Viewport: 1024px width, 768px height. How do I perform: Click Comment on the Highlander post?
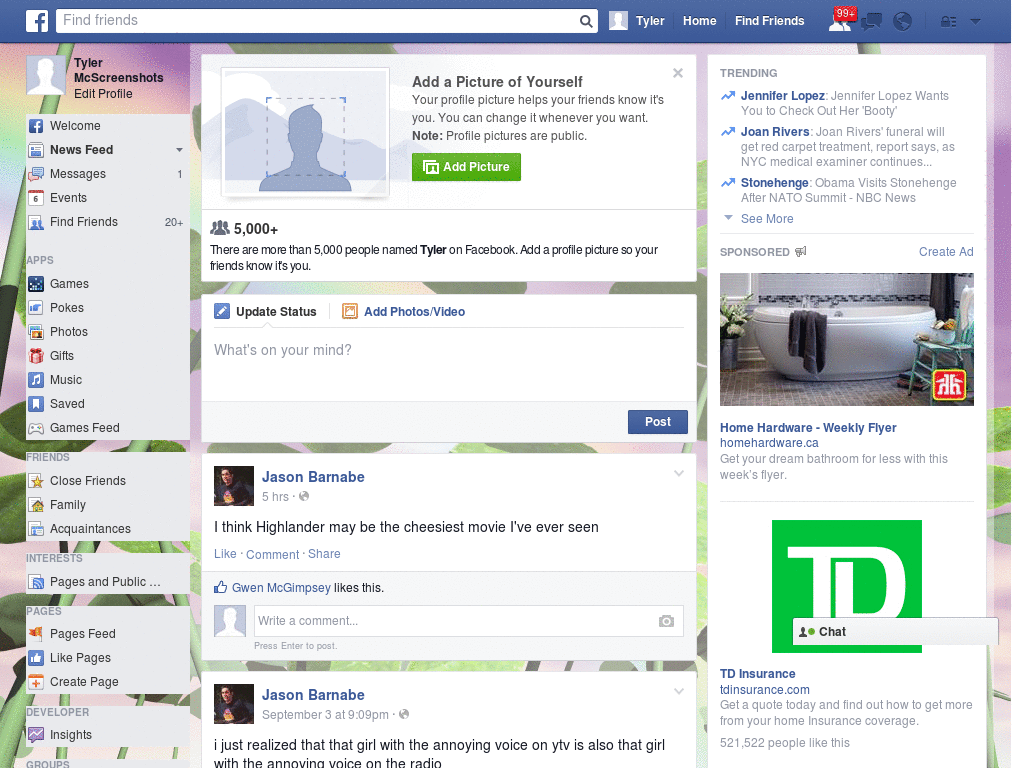tap(272, 554)
